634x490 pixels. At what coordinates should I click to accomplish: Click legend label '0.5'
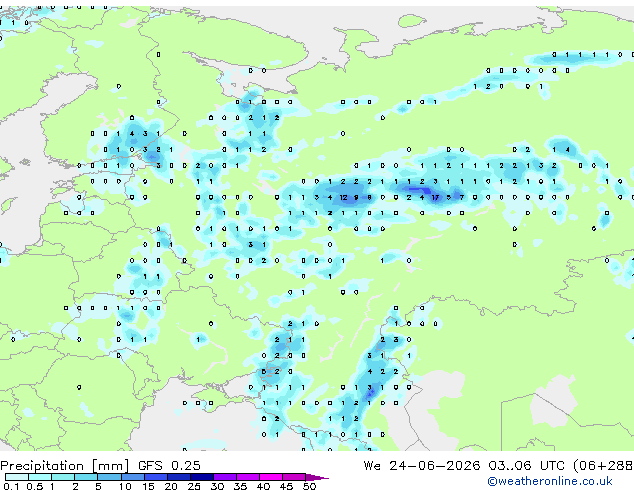(x=35, y=486)
